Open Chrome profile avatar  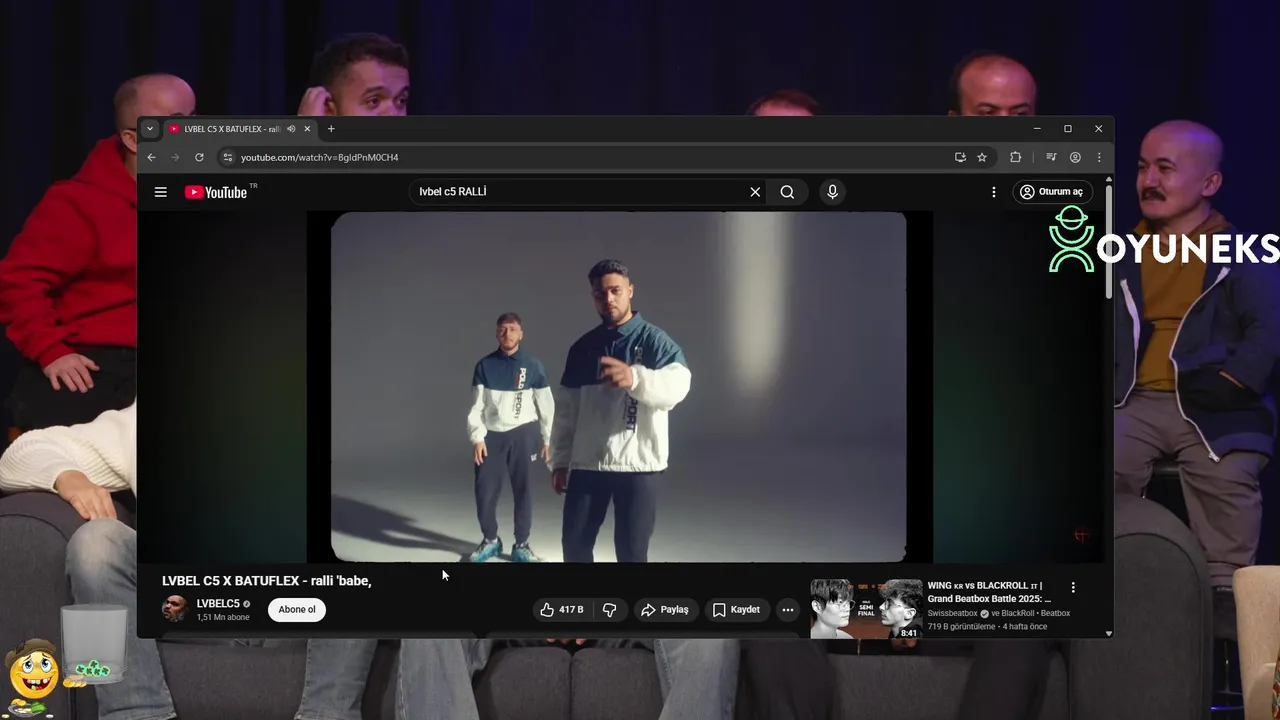[x=1075, y=157]
